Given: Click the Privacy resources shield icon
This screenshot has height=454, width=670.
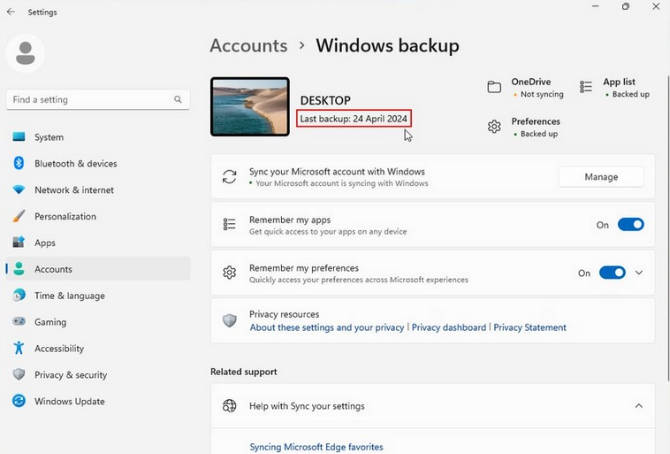Looking at the screenshot, I should point(229,321).
